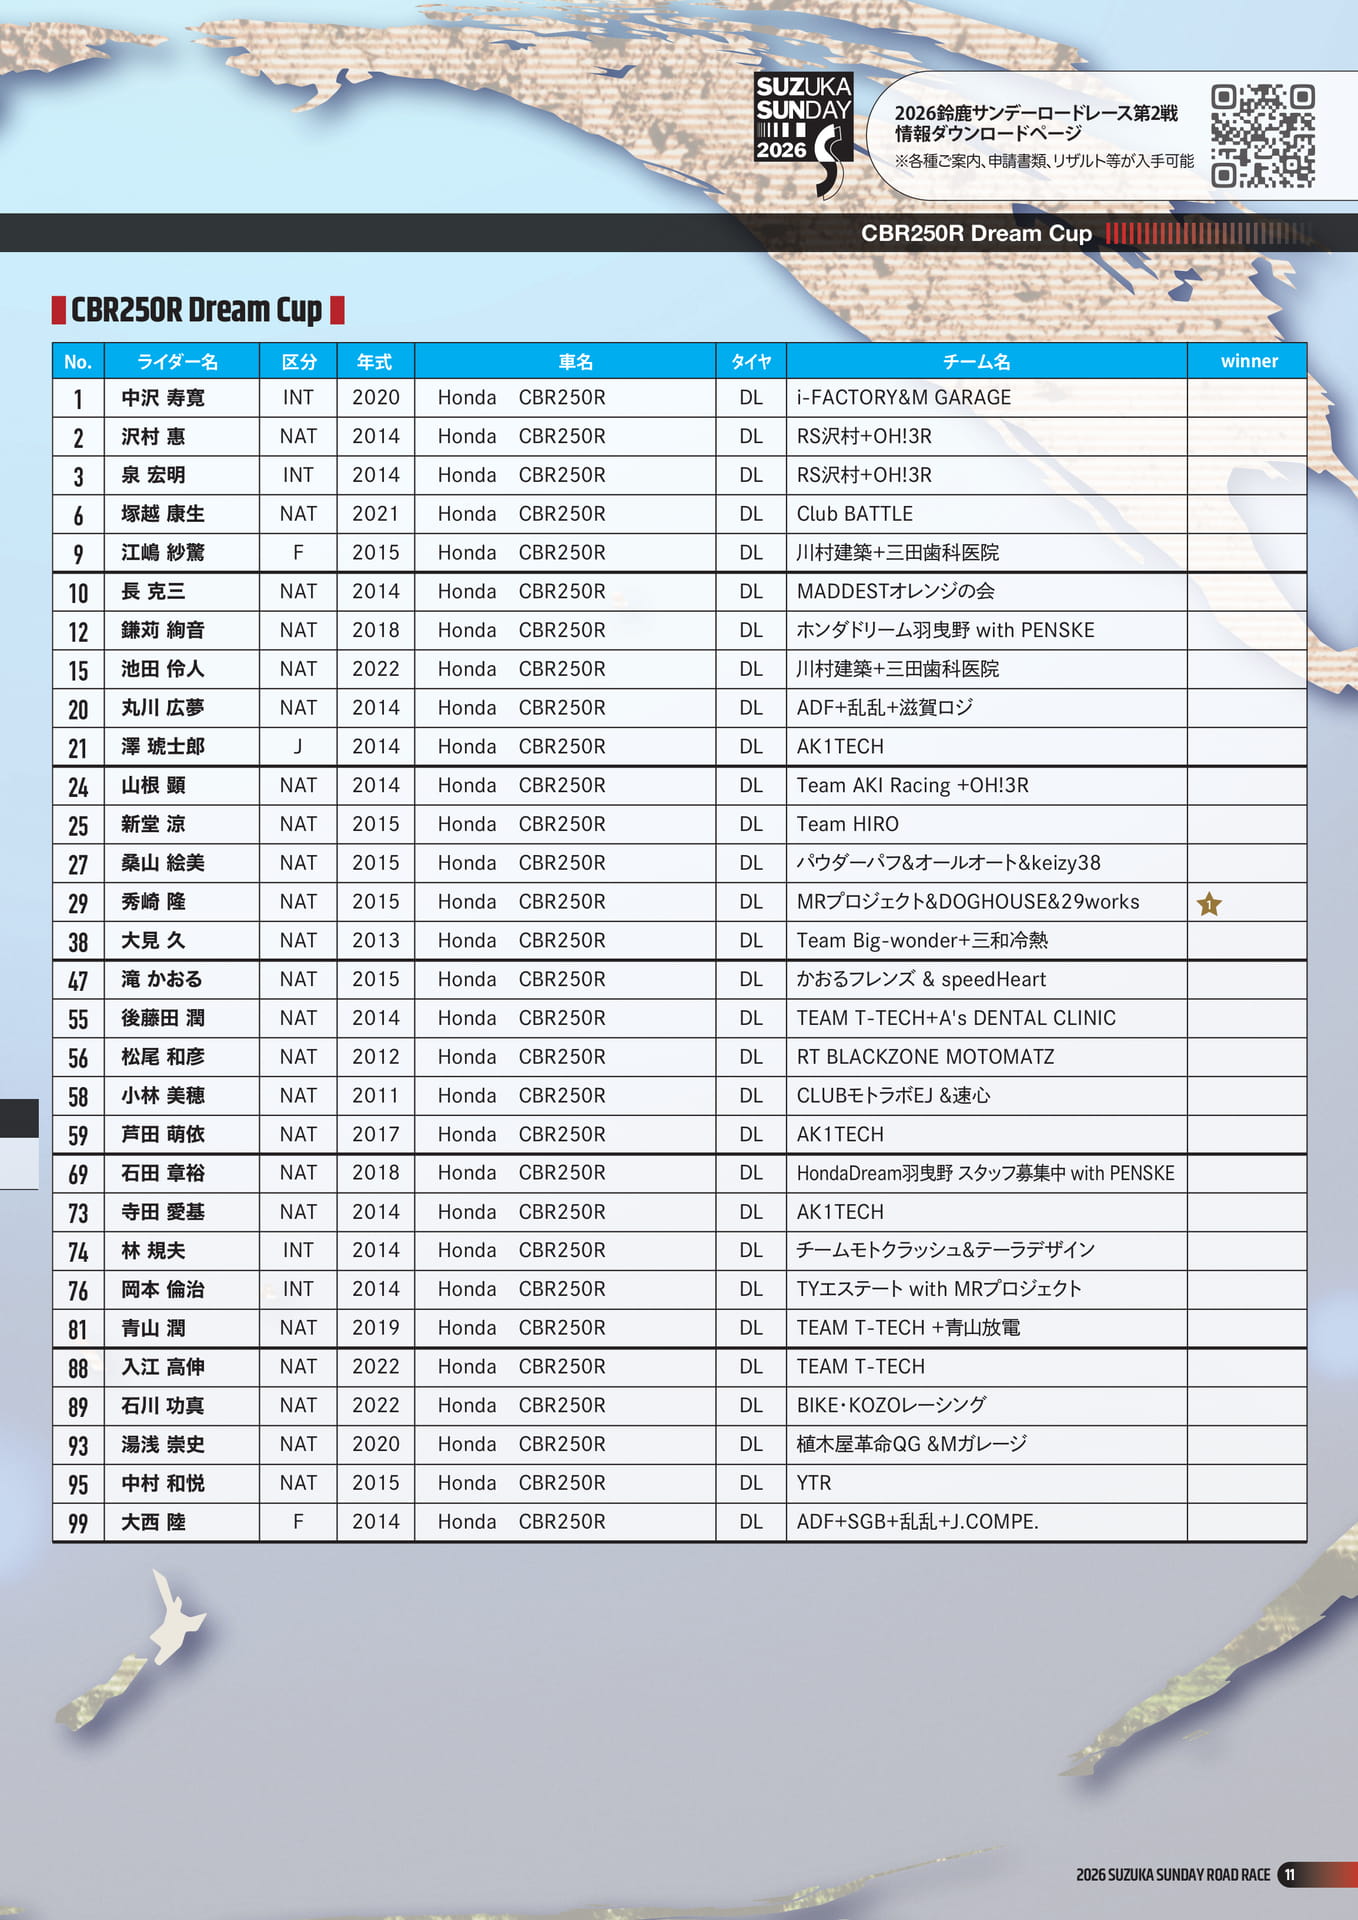Click team 植木屋革命QG &Mガレージ

coord(912,1445)
